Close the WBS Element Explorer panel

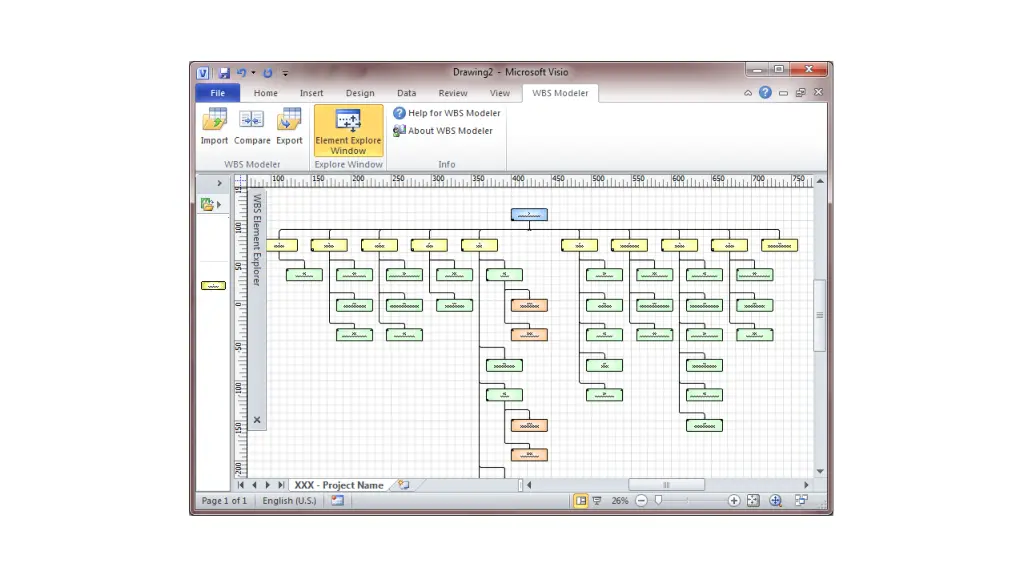[257, 420]
